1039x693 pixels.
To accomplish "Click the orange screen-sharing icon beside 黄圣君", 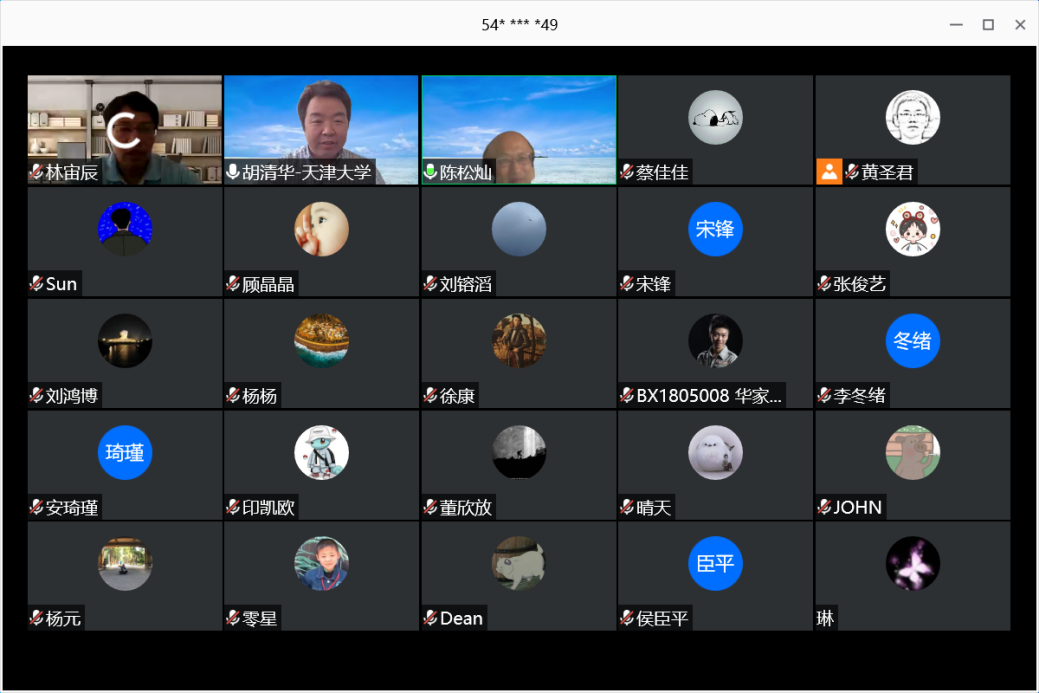I will coord(829,172).
